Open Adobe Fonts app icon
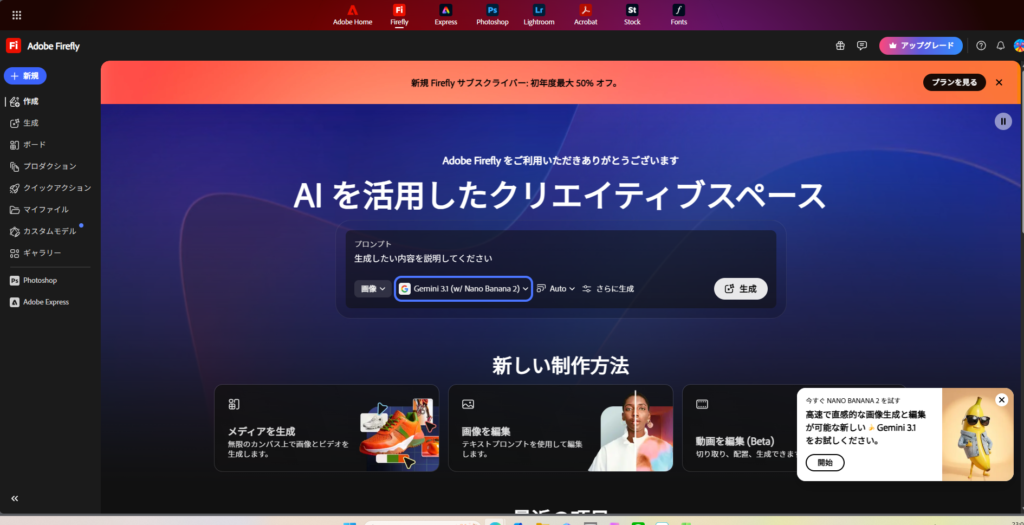The width and height of the screenshot is (1024, 525). (x=679, y=15)
